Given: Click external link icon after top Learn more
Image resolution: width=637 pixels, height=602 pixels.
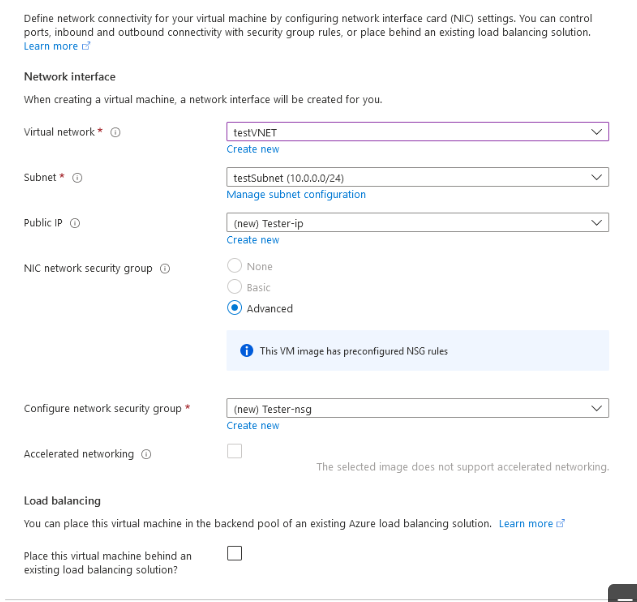Looking at the screenshot, I should (86, 46).
